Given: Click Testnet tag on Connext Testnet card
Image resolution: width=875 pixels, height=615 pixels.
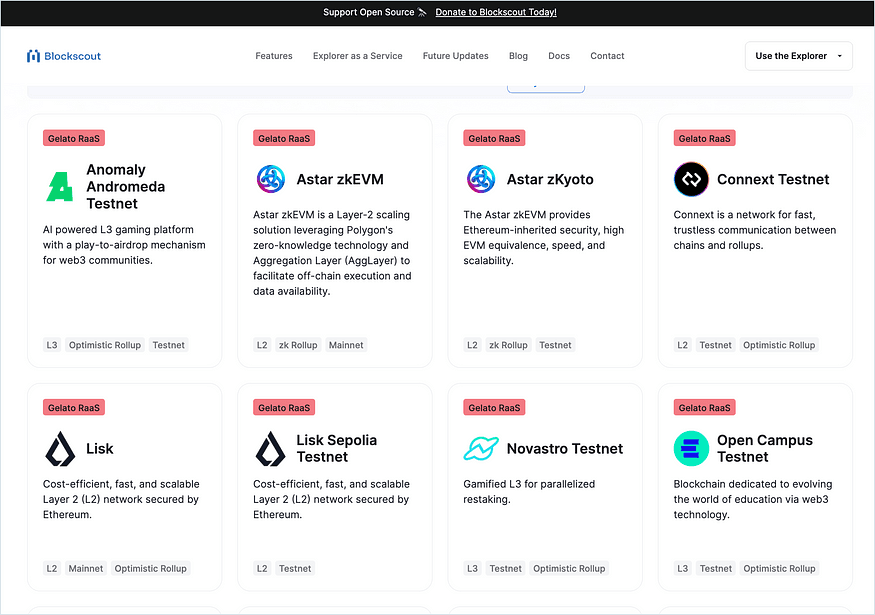Looking at the screenshot, I should [715, 345].
